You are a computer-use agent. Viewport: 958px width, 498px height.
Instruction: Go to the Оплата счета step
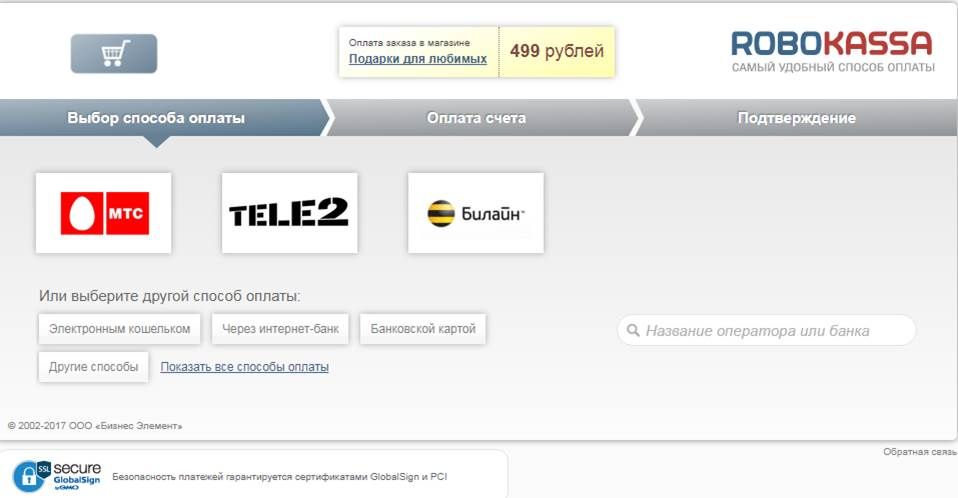coord(476,118)
